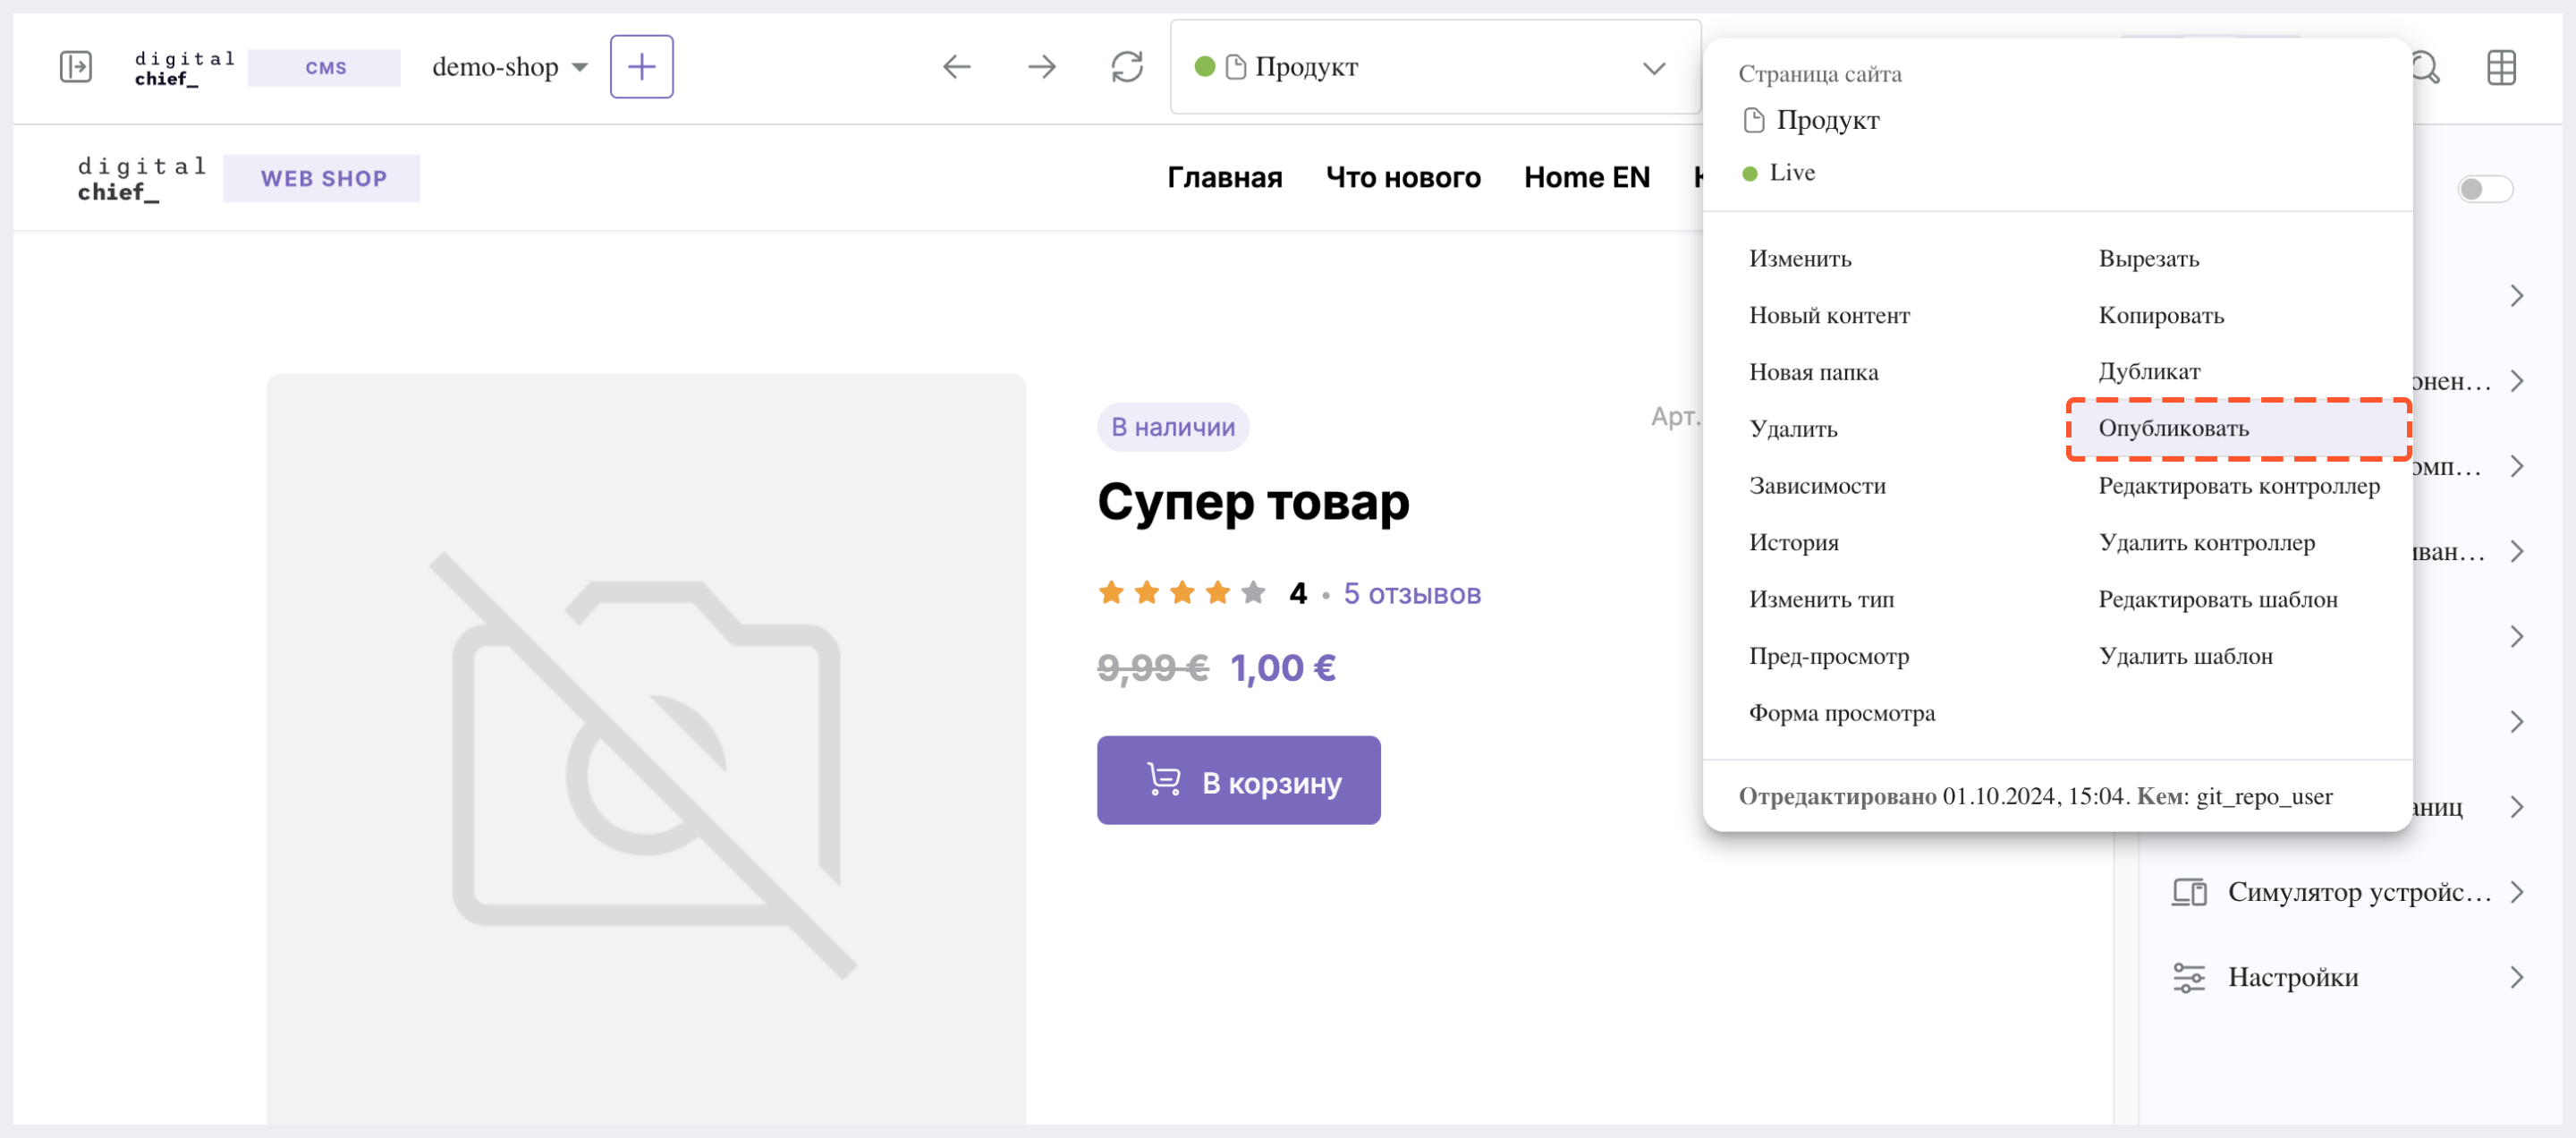Click the В корзину button
Screen dimensions: 2576x1138
point(1238,780)
